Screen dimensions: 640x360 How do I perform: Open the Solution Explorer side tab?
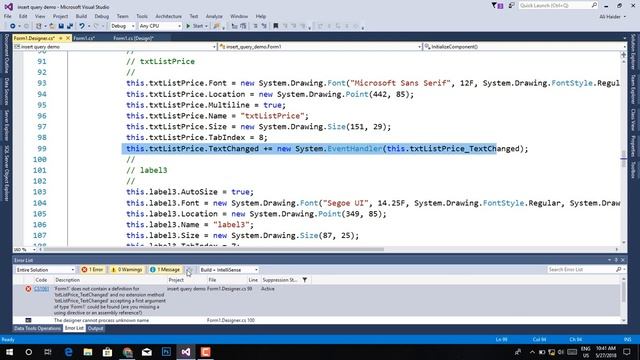click(x=633, y=52)
